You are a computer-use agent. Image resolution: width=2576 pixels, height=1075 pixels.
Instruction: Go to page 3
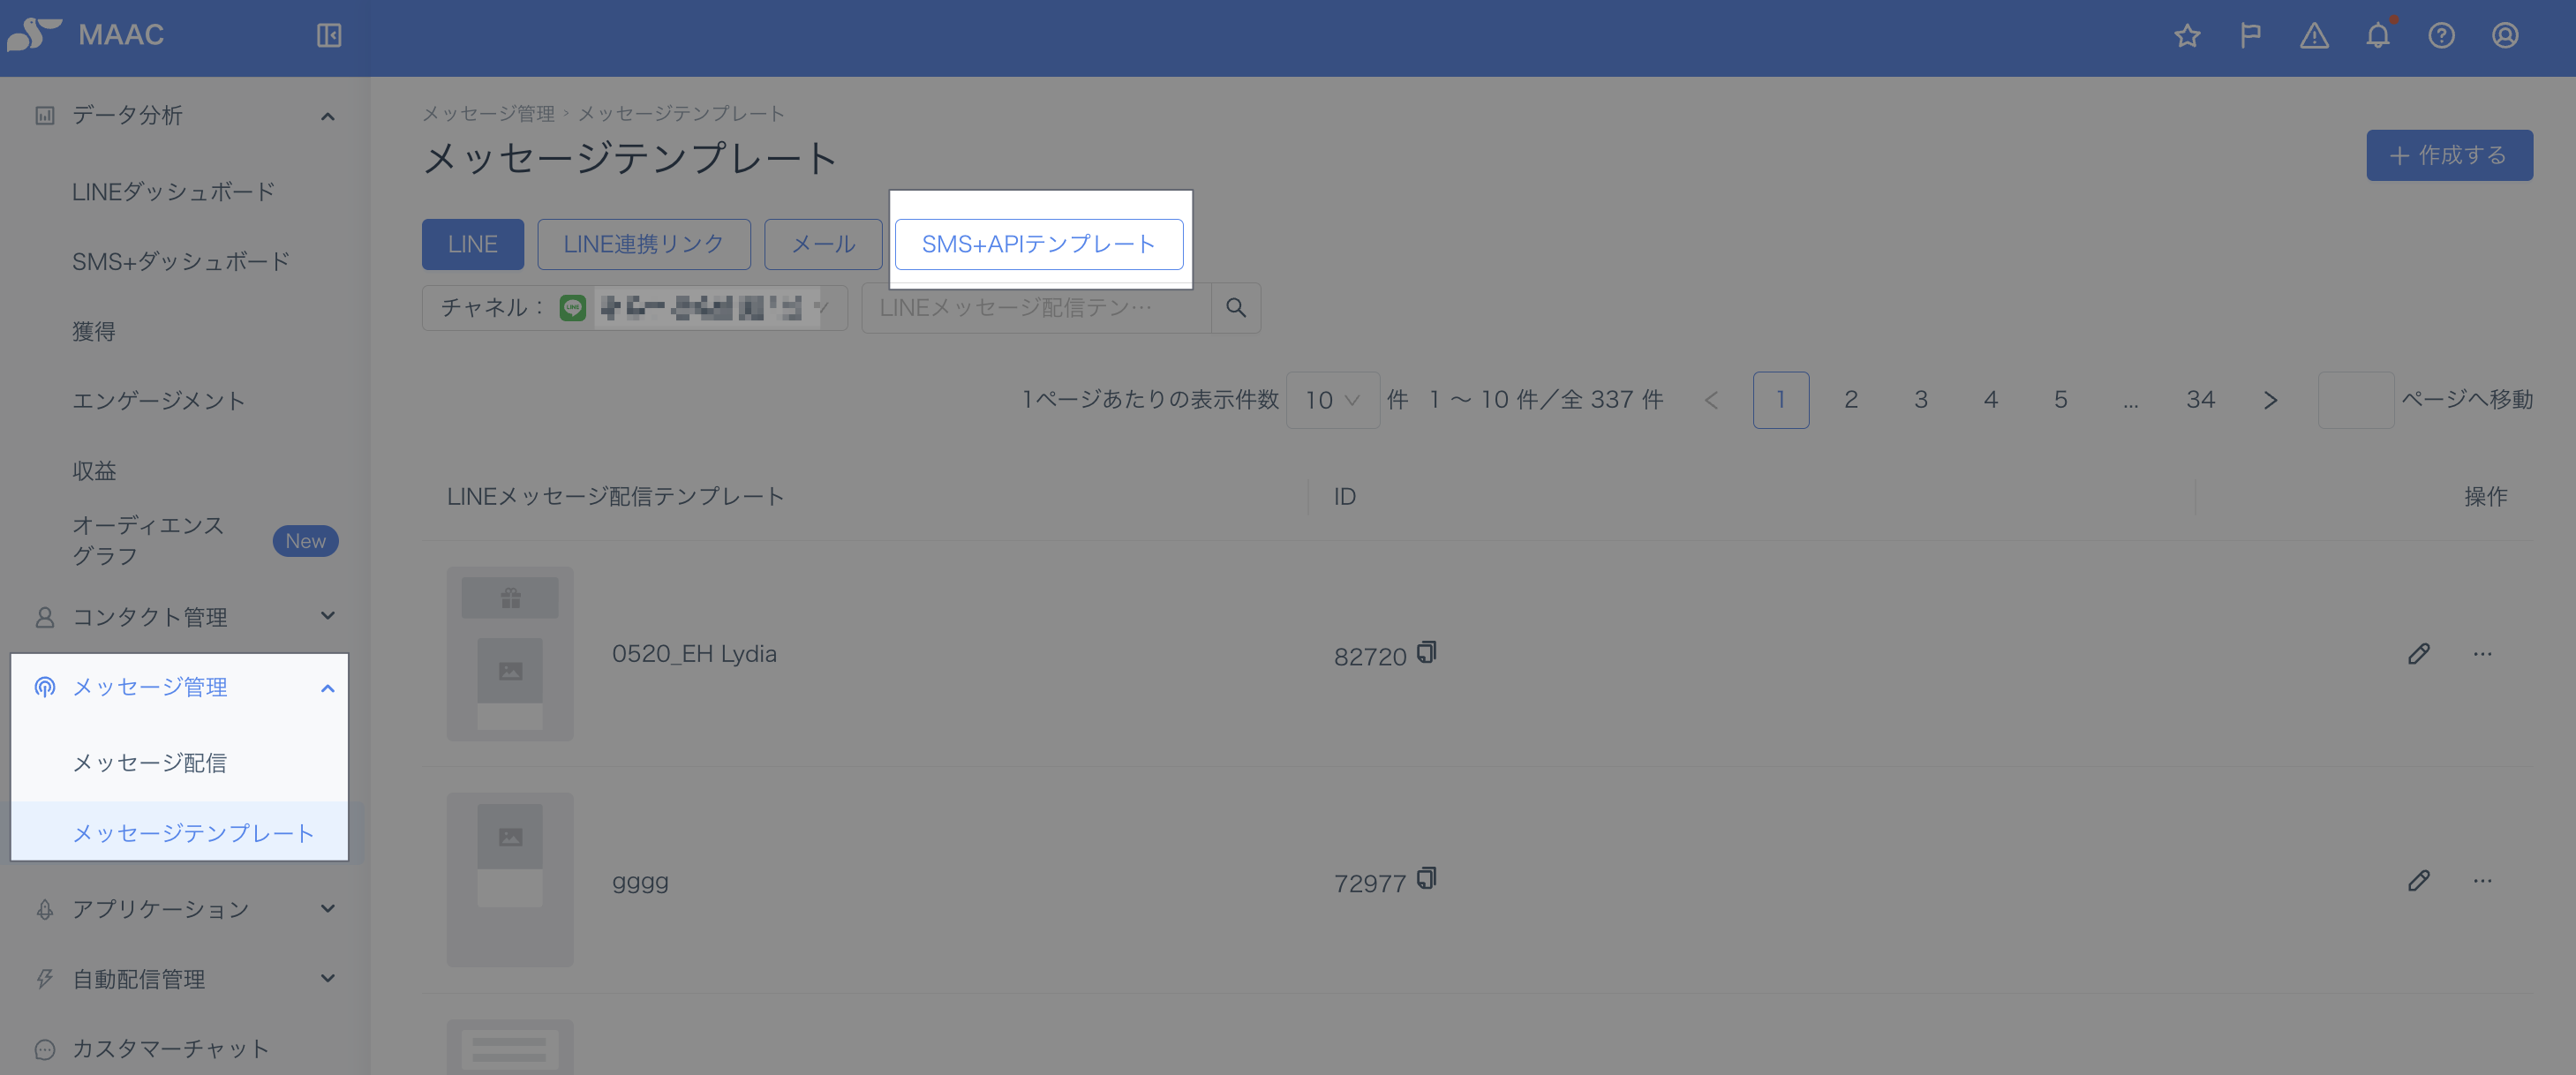[1921, 400]
